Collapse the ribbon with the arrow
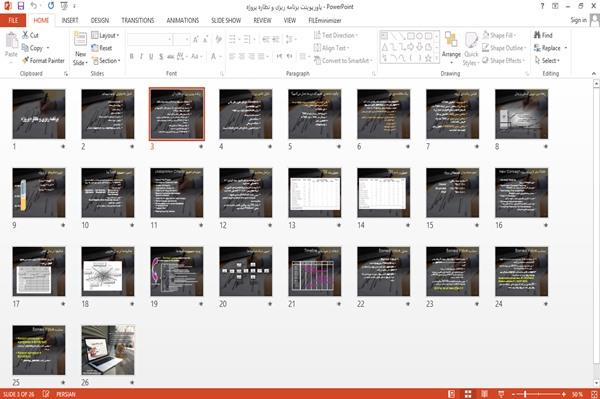Screen dimensions: 600x399 [594, 73]
